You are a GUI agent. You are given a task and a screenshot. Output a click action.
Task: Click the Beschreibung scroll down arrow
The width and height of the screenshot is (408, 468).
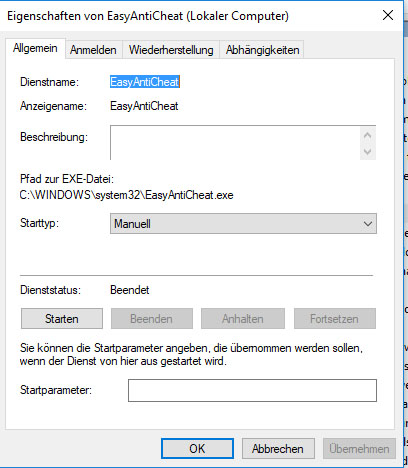(368, 152)
